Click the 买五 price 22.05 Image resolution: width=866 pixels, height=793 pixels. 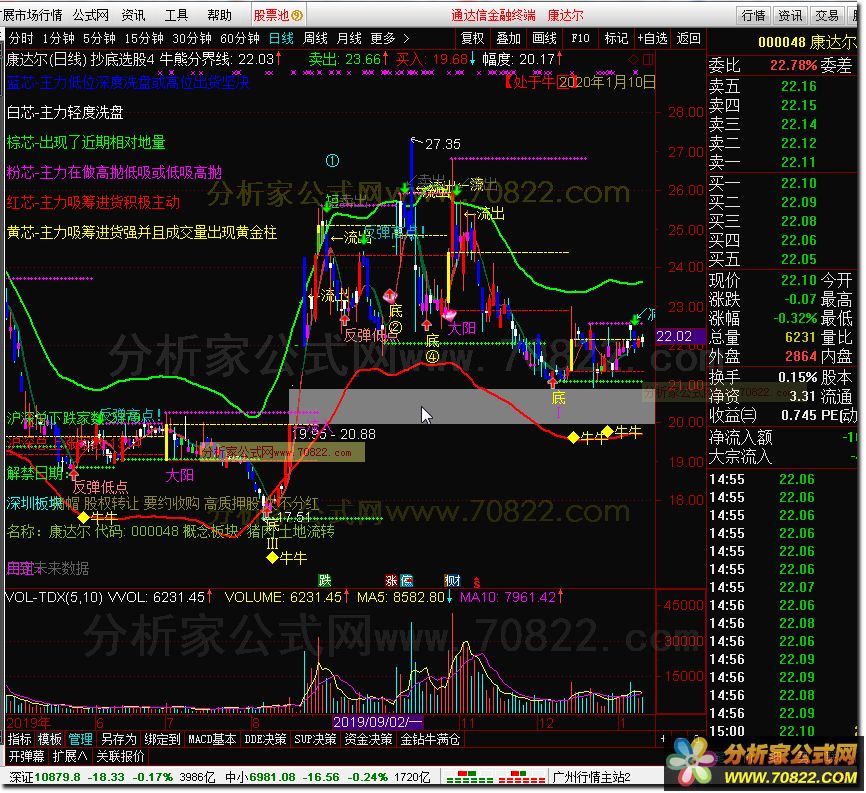pos(798,259)
